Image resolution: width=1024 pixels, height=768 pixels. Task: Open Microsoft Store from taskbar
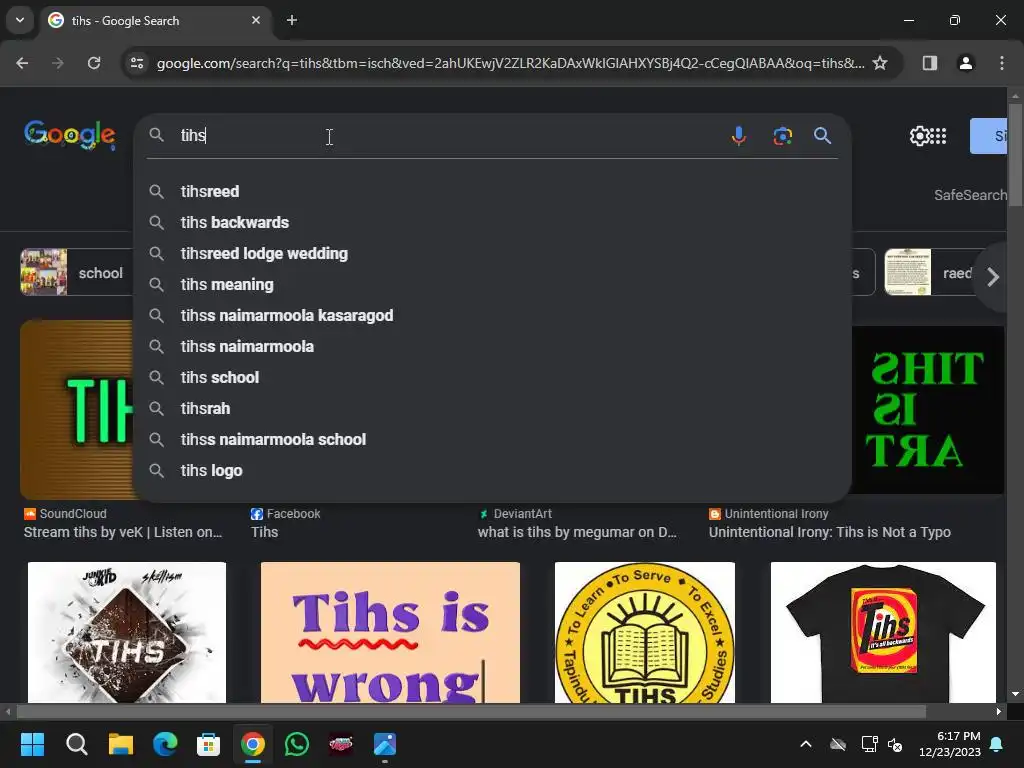(208, 744)
